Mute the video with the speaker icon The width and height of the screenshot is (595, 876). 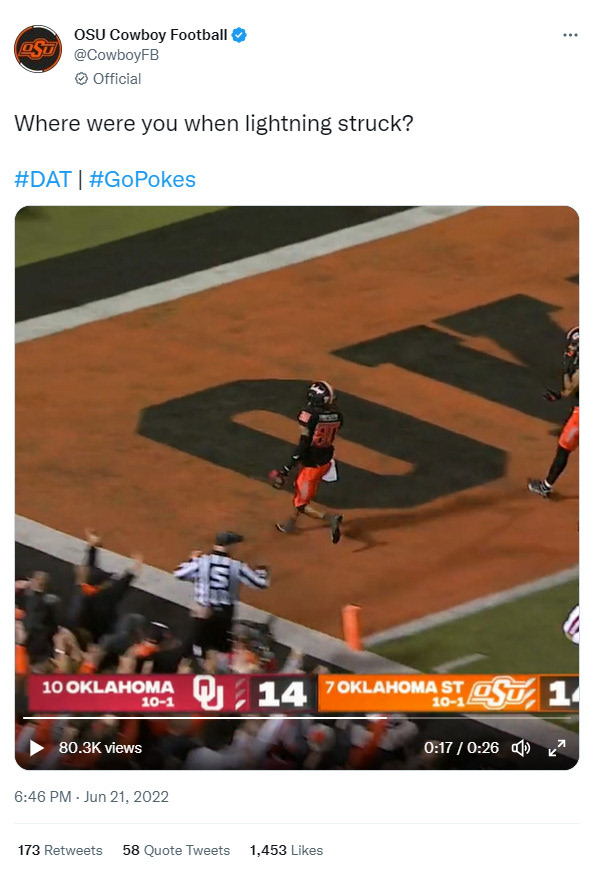(521, 748)
